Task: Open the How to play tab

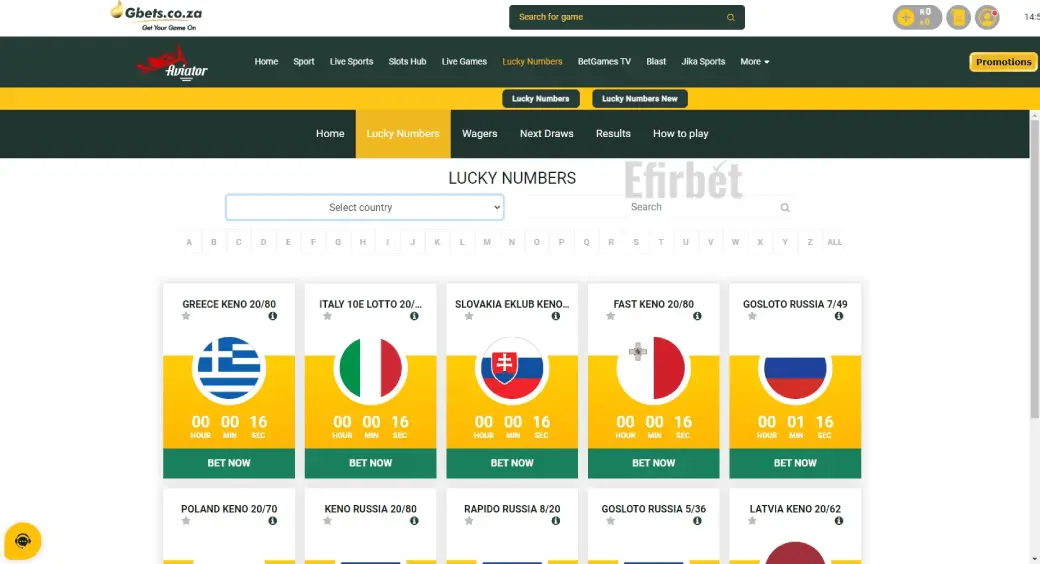Action: point(681,133)
